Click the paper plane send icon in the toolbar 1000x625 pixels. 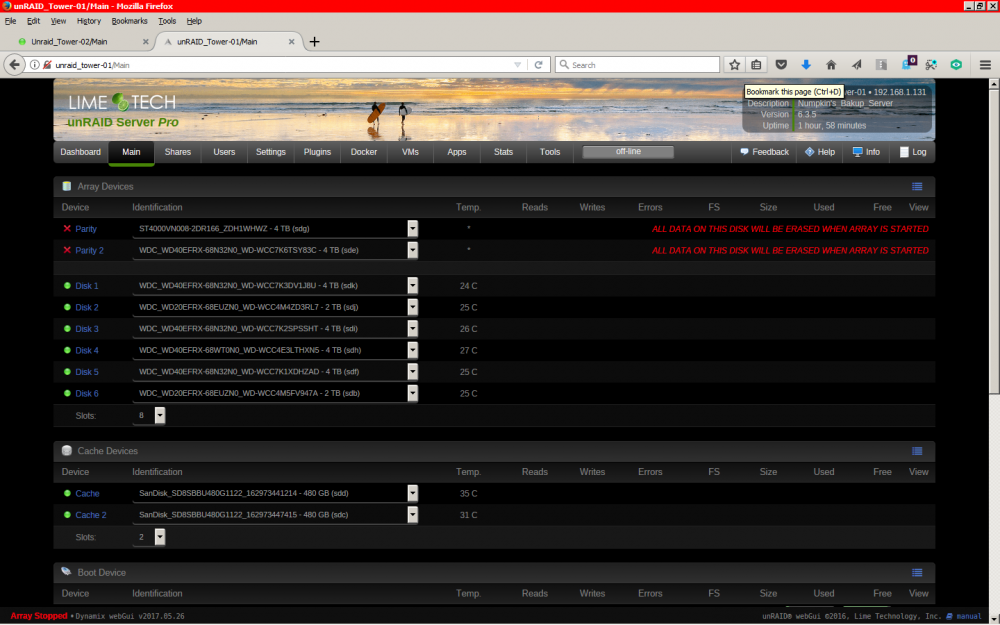[x=856, y=64]
